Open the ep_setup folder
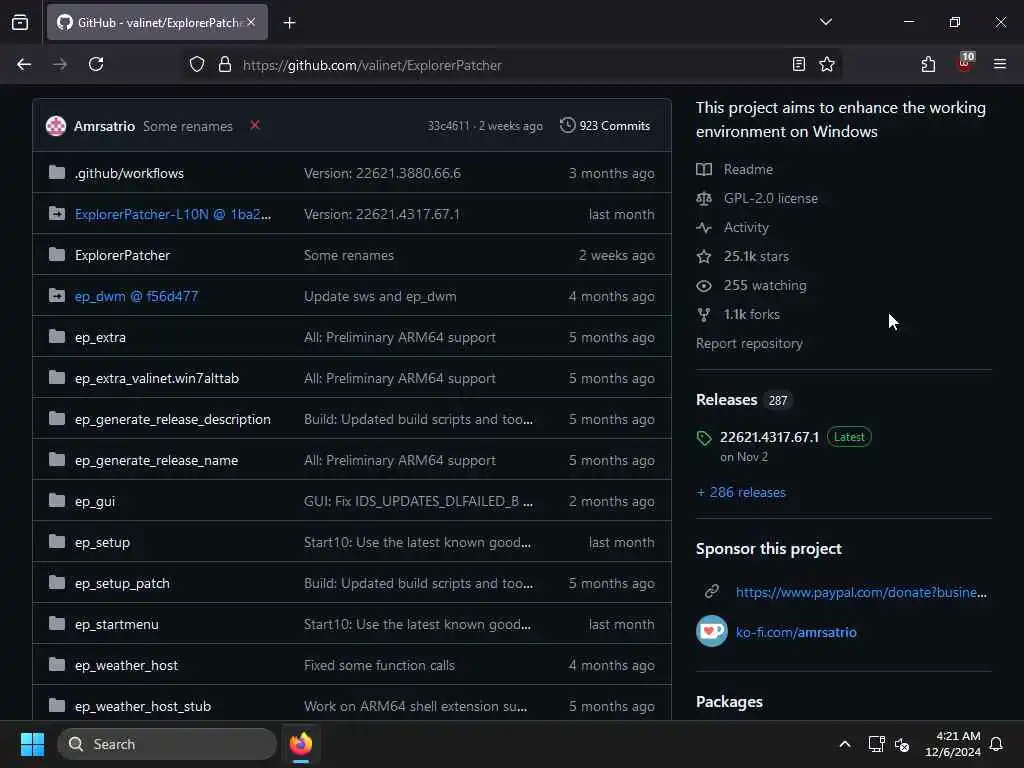The width and height of the screenshot is (1024, 768). coord(103,543)
